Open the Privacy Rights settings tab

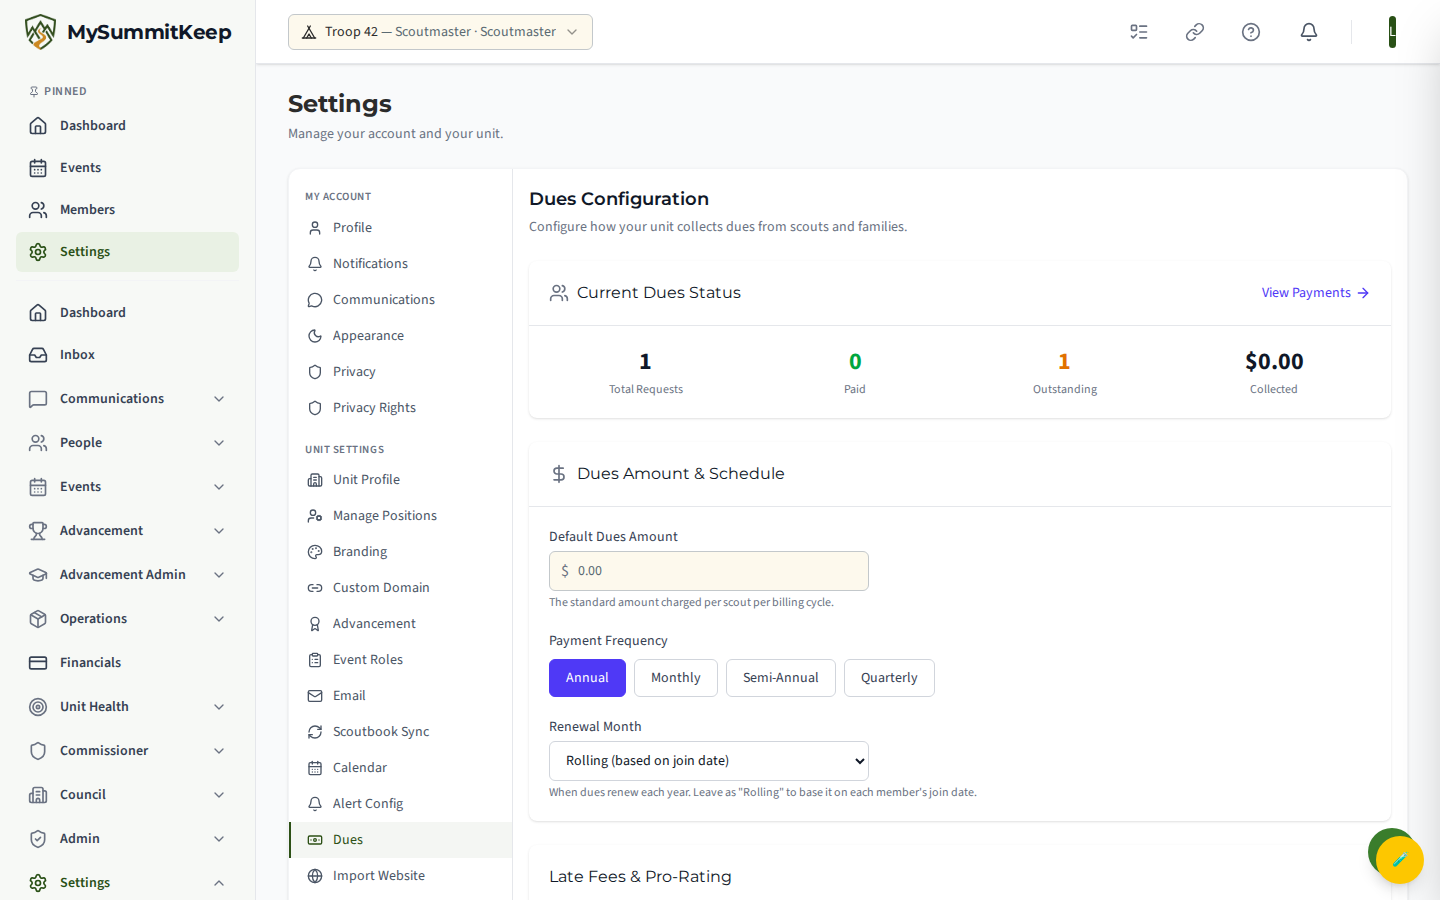[x=400, y=408]
